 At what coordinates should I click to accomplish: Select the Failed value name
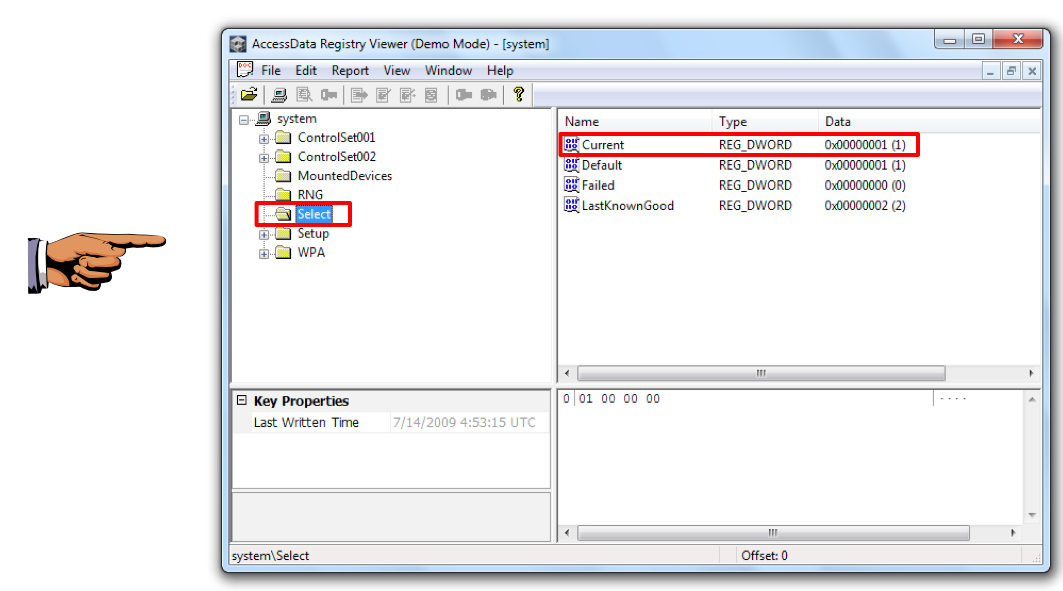(x=598, y=186)
